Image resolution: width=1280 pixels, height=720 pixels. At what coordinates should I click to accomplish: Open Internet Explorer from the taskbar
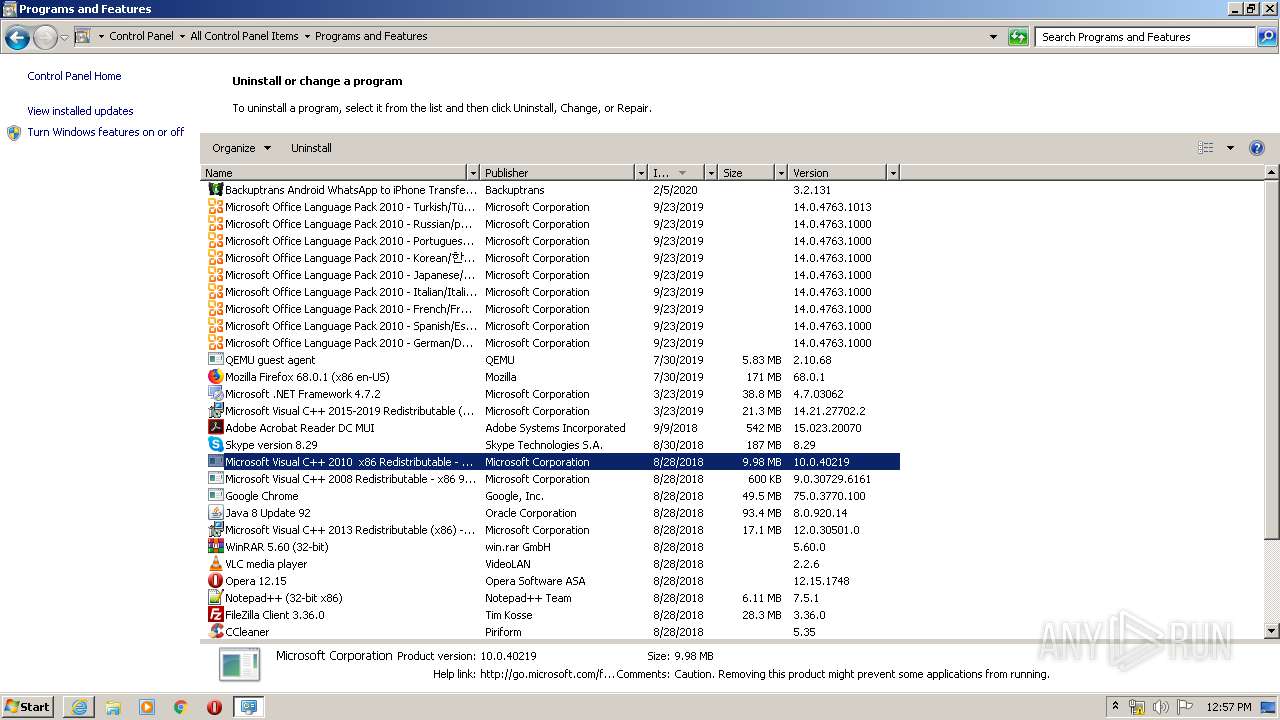coord(79,707)
